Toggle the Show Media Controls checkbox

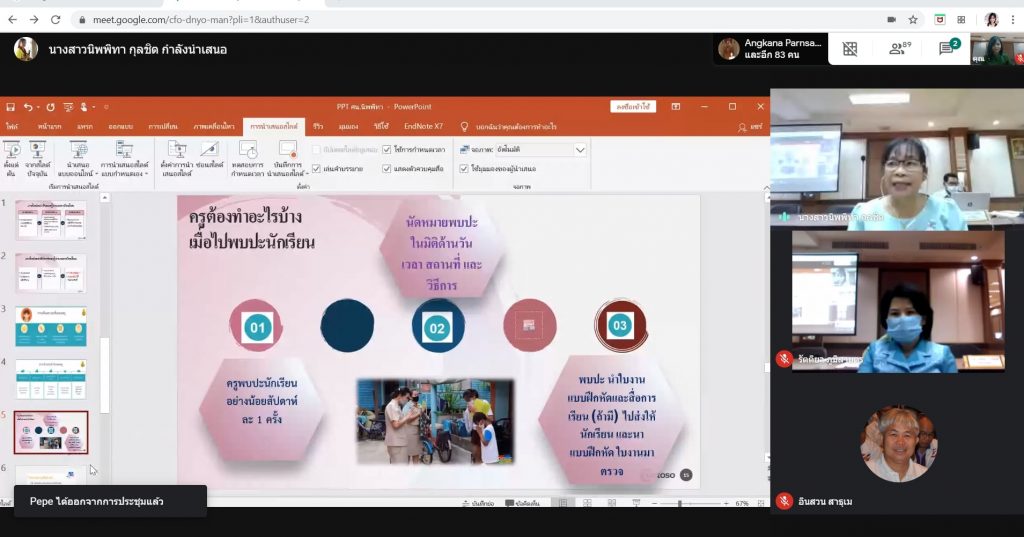tap(387, 168)
